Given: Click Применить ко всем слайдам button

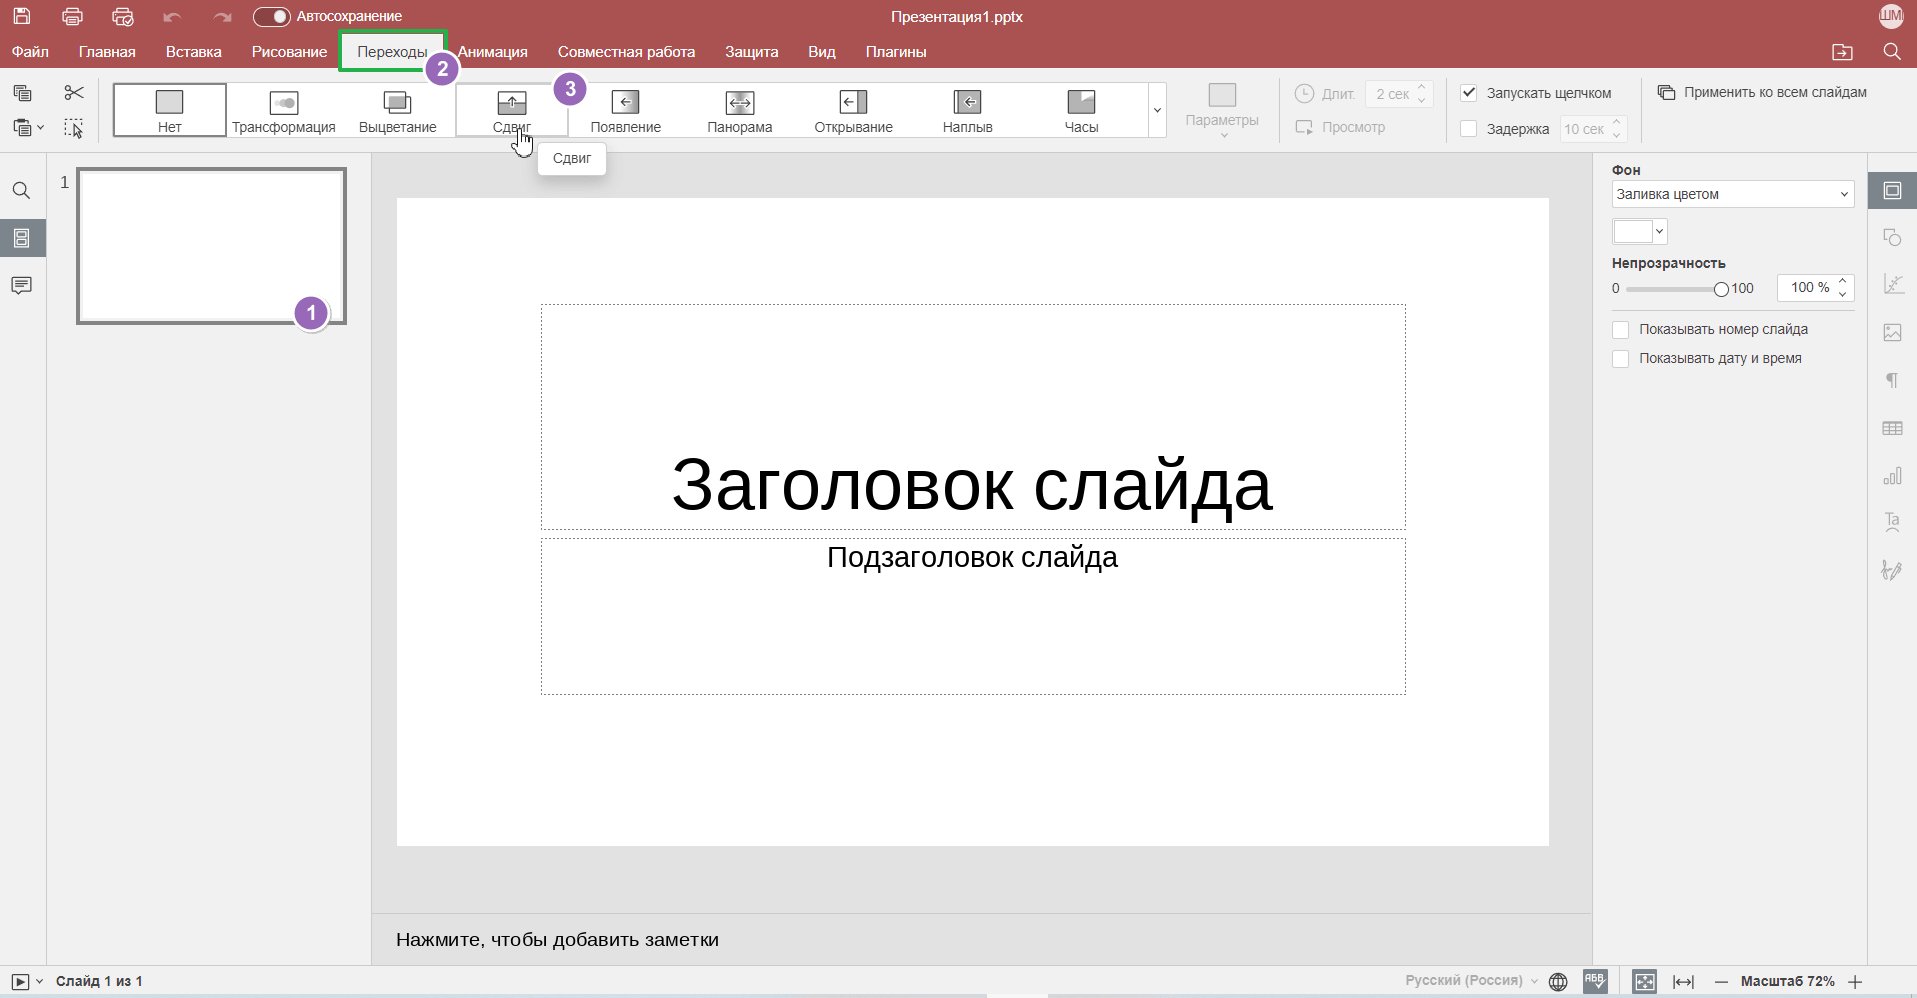Looking at the screenshot, I should pos(1762,93).
